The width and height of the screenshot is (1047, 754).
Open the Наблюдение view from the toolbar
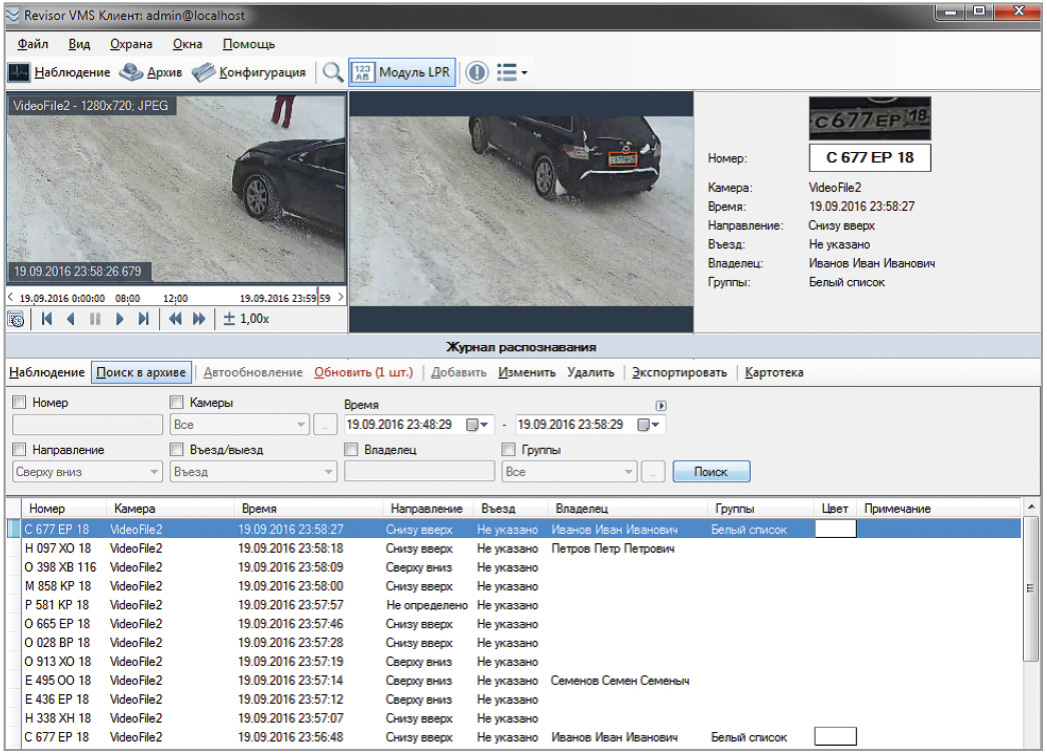(59, 72)
